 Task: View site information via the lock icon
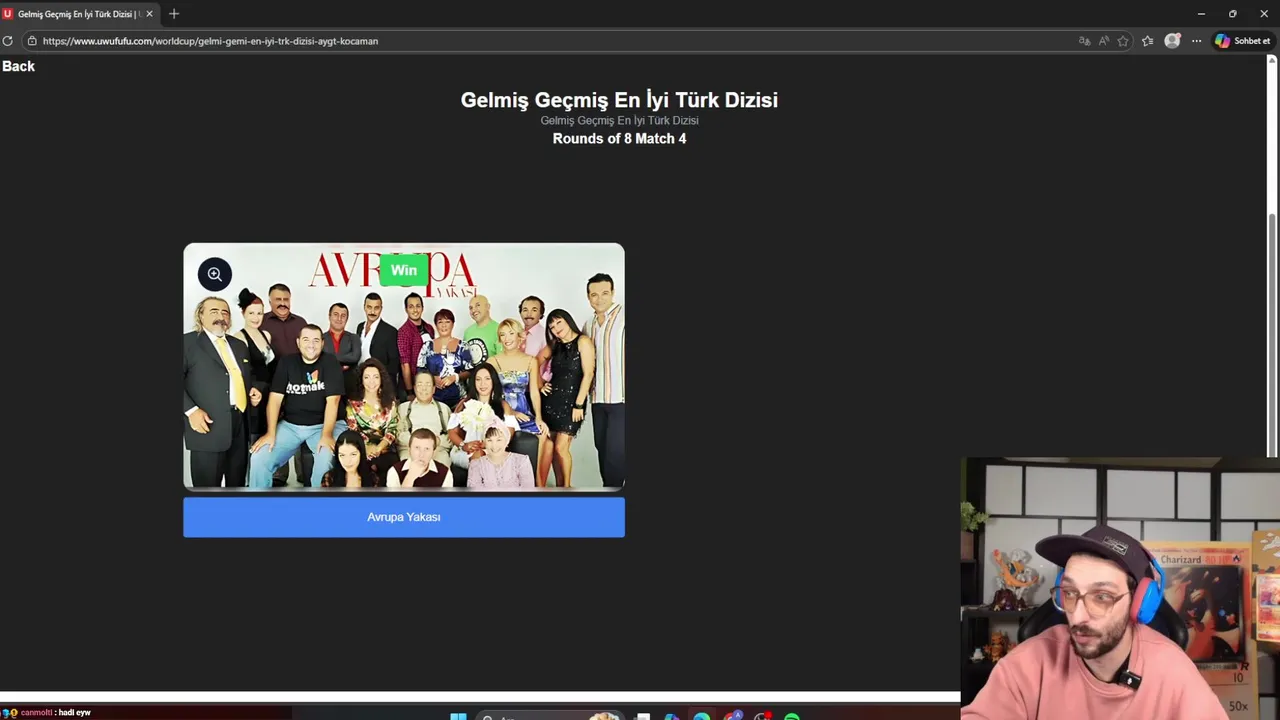coord(32,41)
